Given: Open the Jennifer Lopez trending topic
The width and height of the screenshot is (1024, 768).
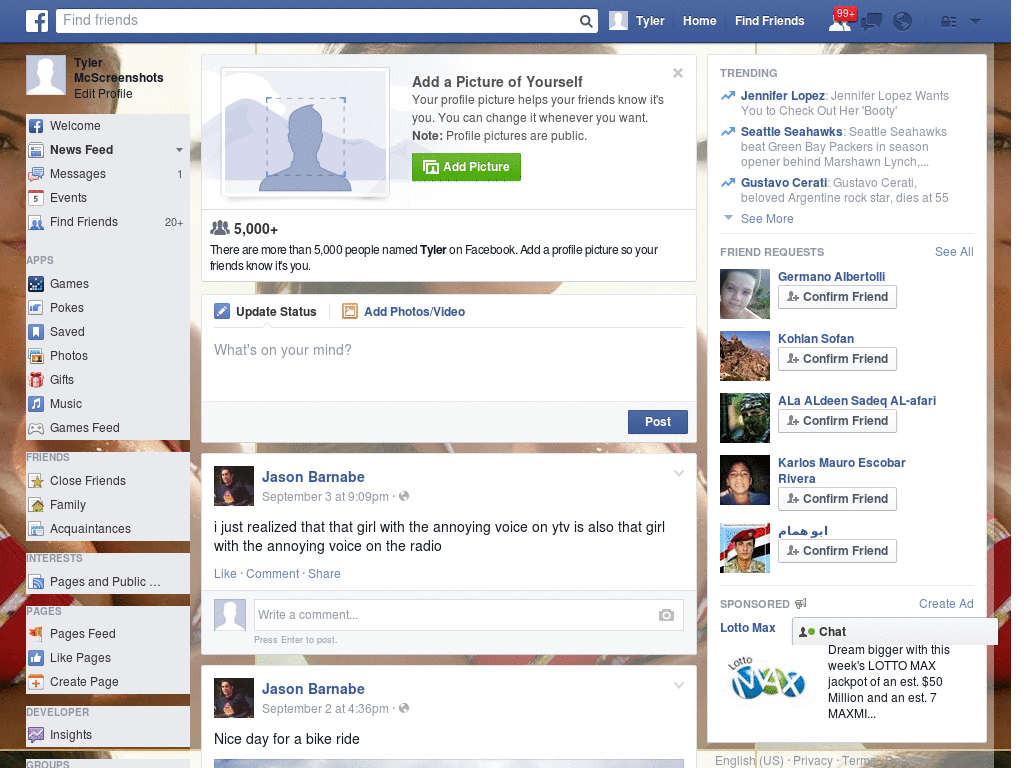Looking at the screenshot, I should point(782,96).
